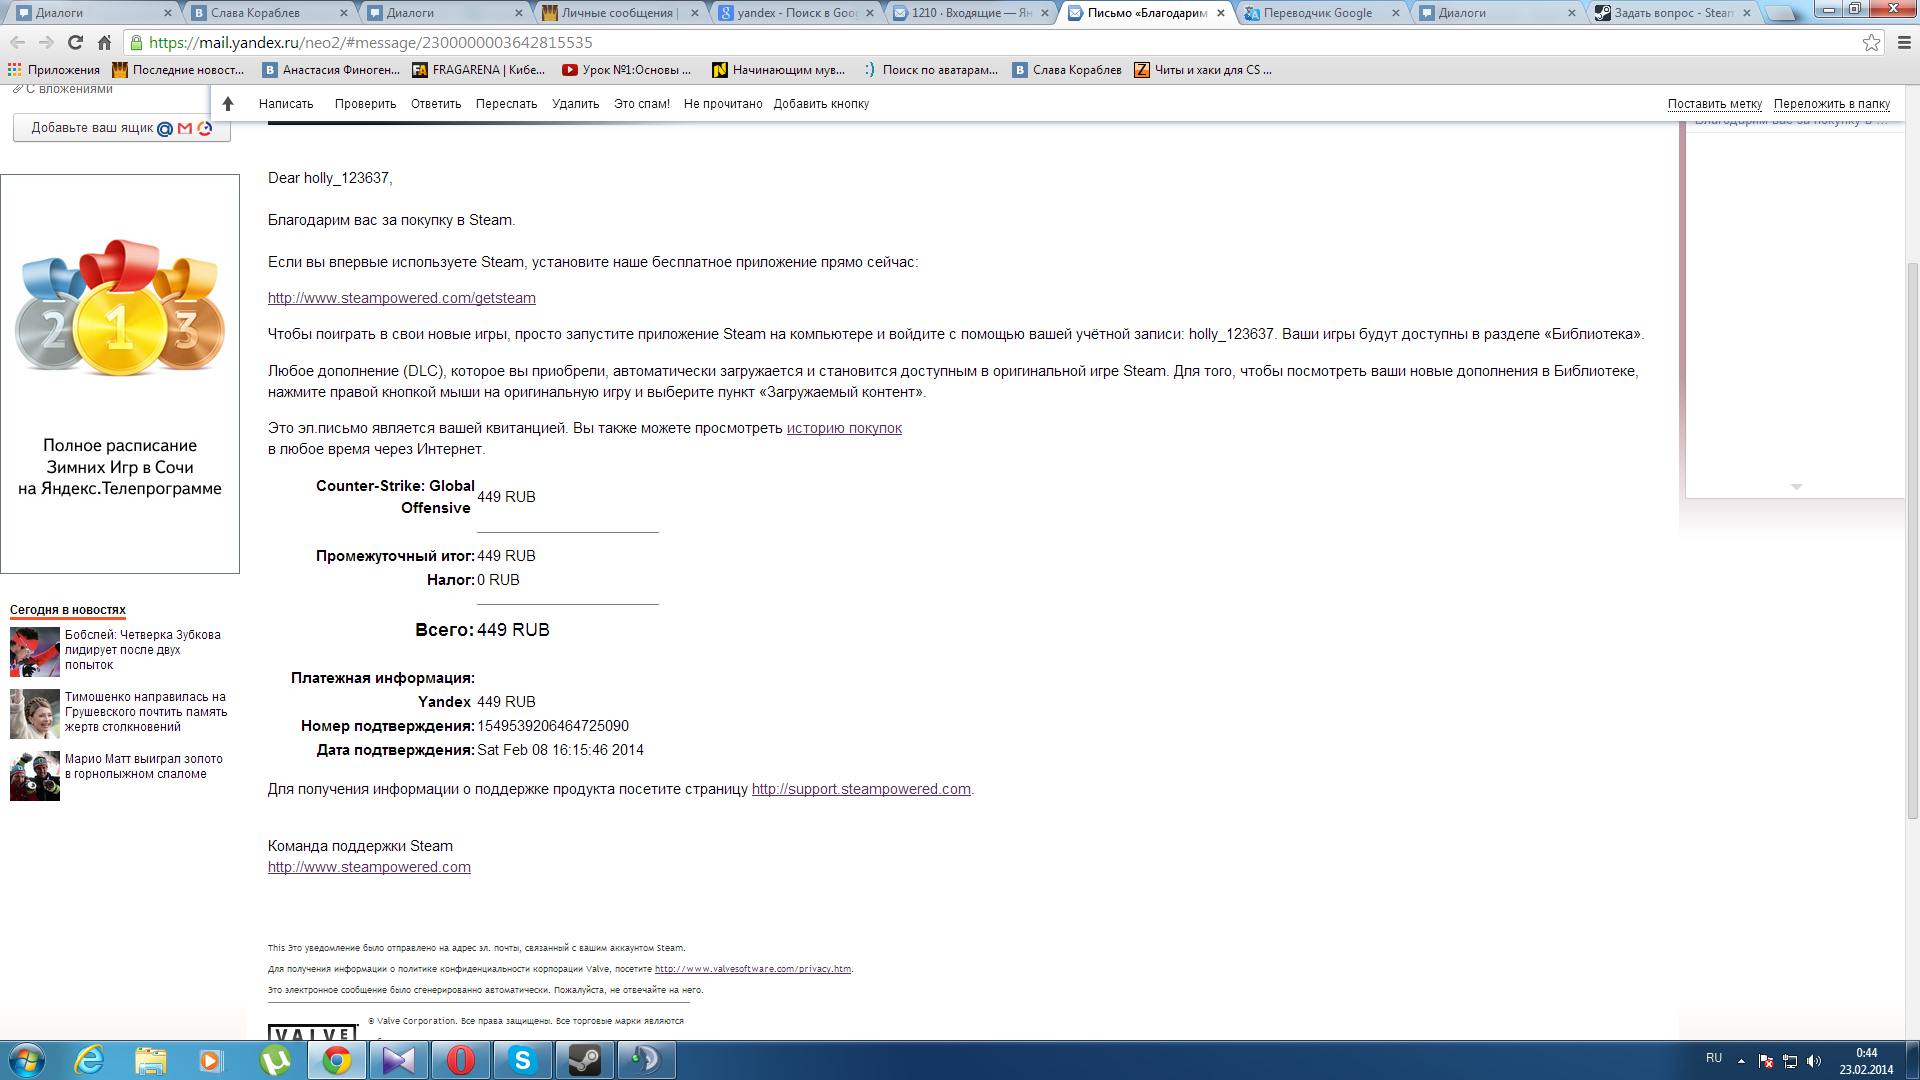Open www.steampowered.com signature link
The image size is (1920, 1080).
coord(369,867)
